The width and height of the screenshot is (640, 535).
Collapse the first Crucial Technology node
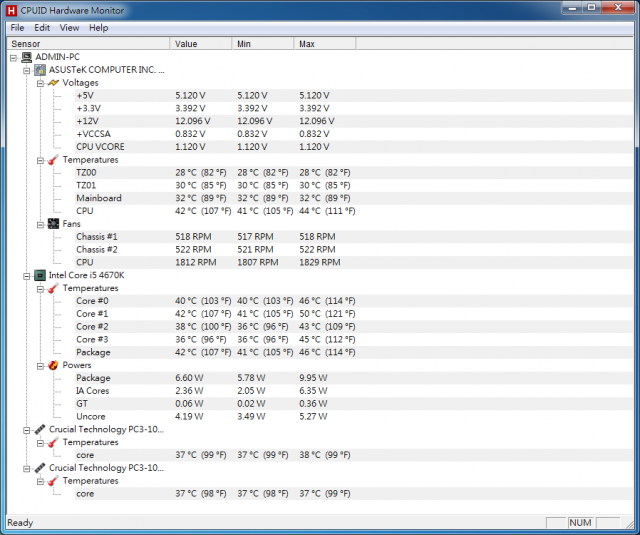pyautogui.click(x=27, y=430)
